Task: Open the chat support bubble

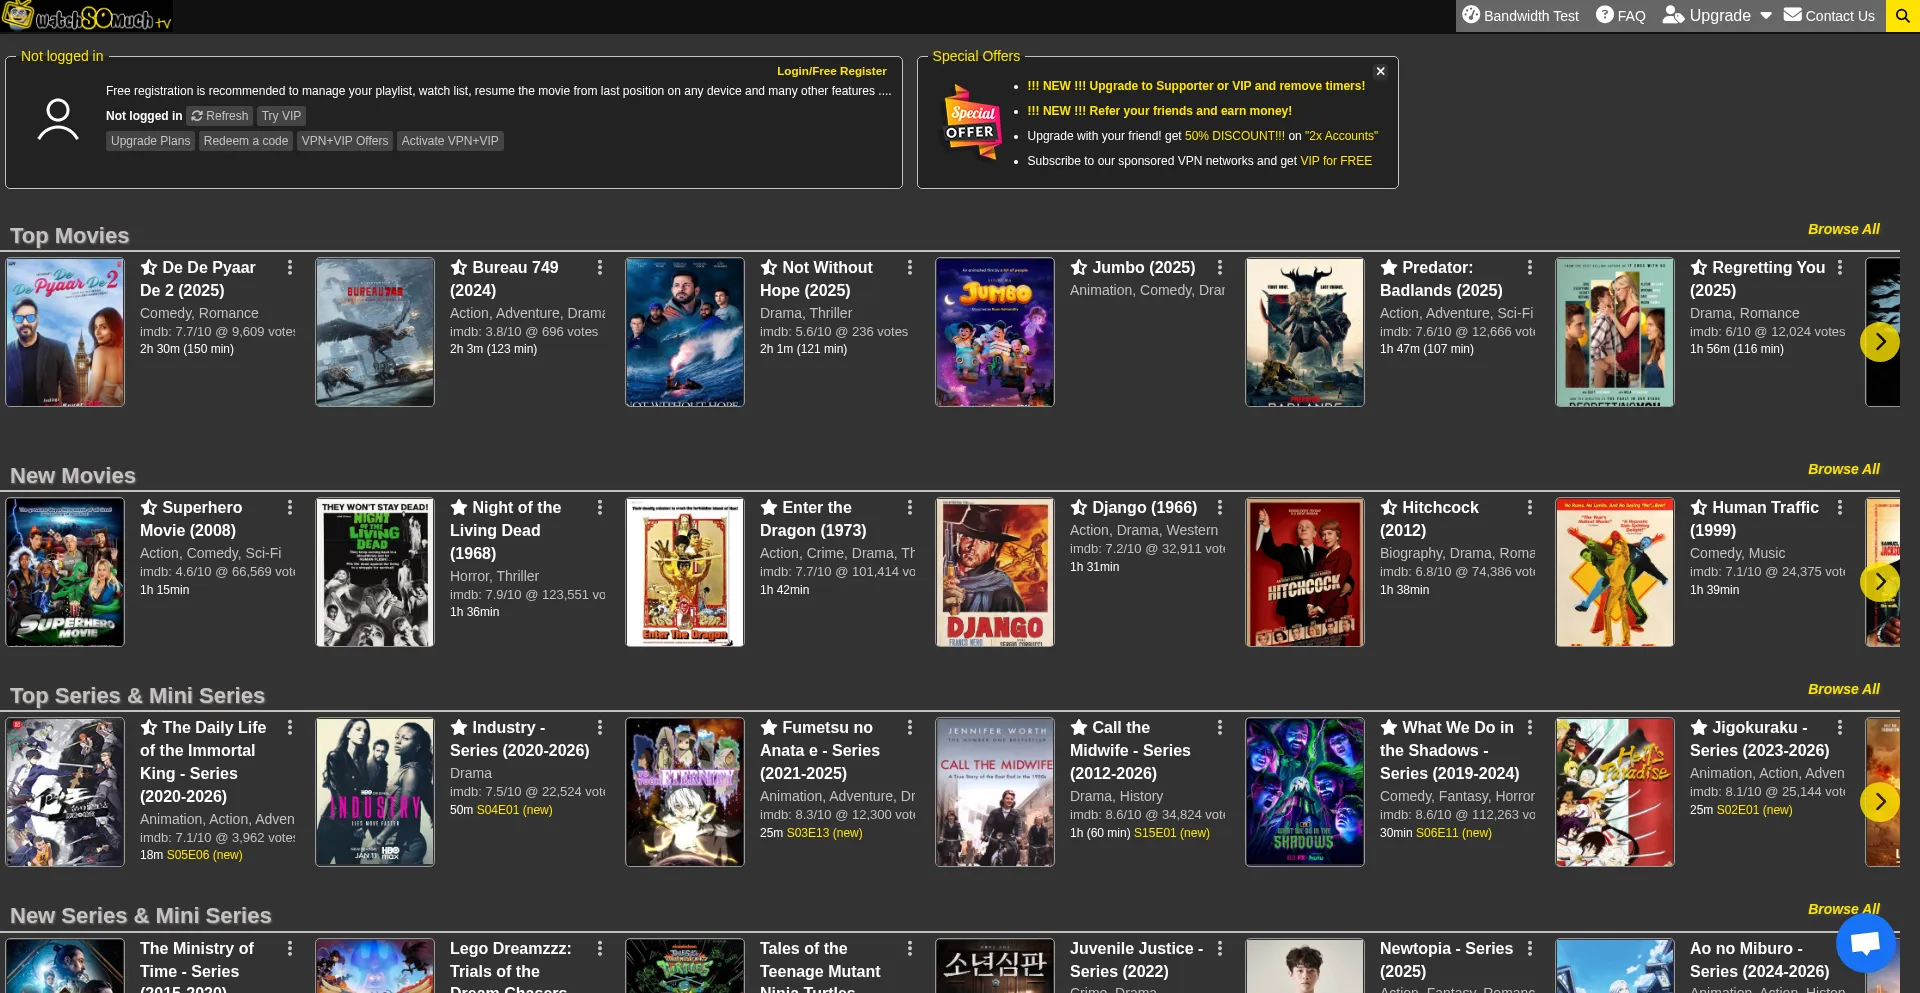Action: coord(1865,942)
